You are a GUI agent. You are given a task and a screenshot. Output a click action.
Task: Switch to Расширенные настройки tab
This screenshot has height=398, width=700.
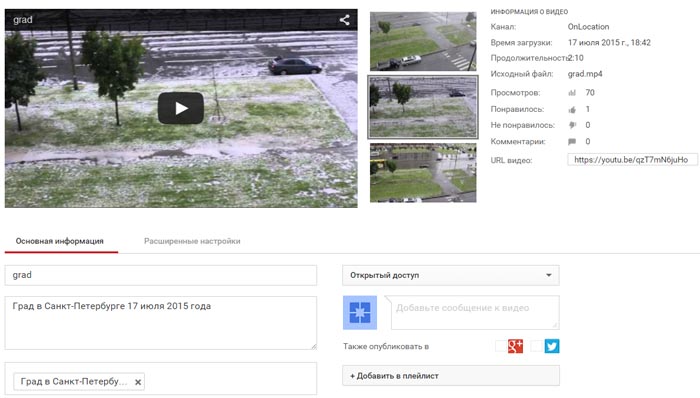pyautogui.click(x=192, y=241)
